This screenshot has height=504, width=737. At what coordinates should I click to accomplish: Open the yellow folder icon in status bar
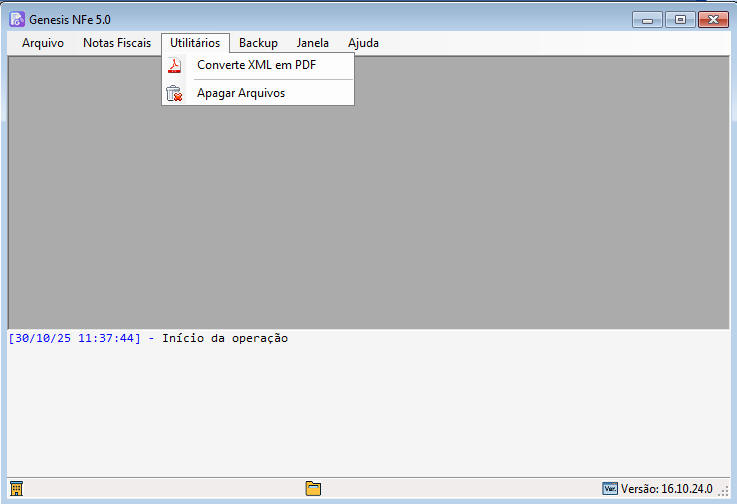pos(313,489)
